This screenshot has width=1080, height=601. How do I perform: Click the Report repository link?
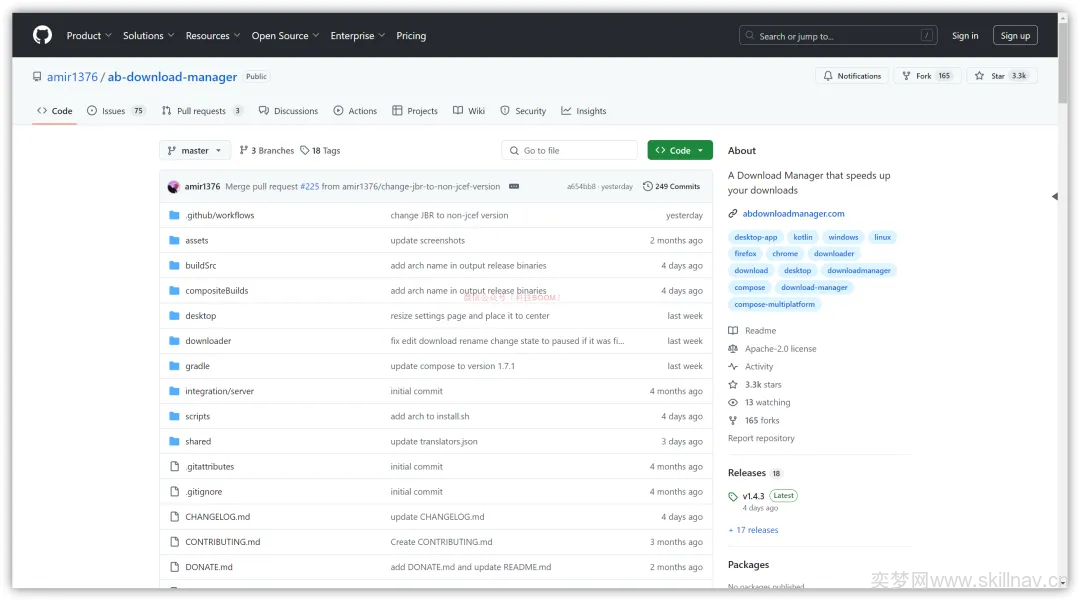(x=761, y=438)
